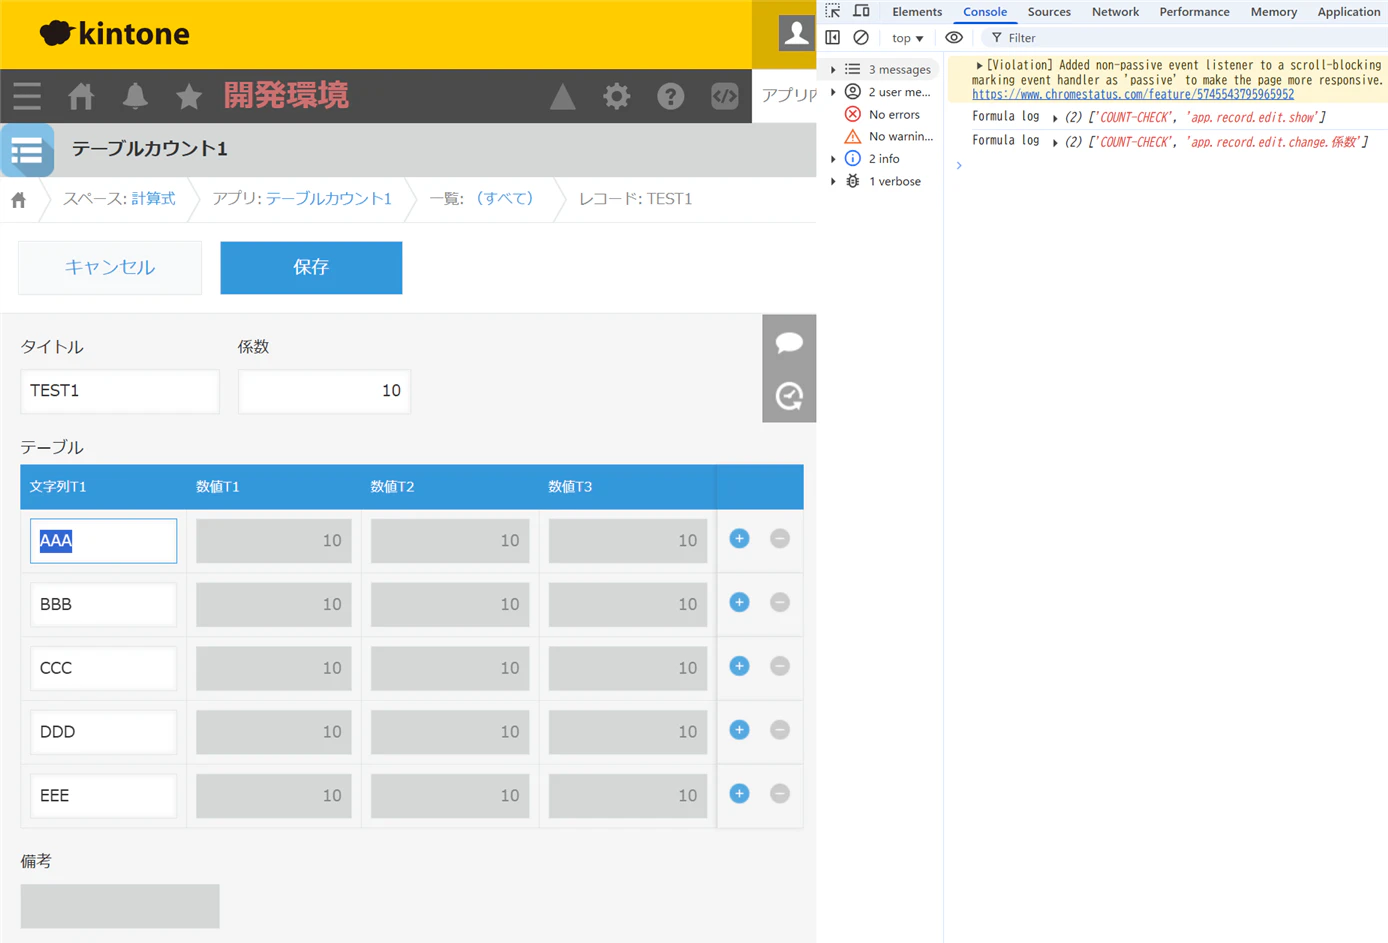Expand the app.record.edit.change log array
The width and height of the screenshot is (1388, 943).
point(1055,143)
